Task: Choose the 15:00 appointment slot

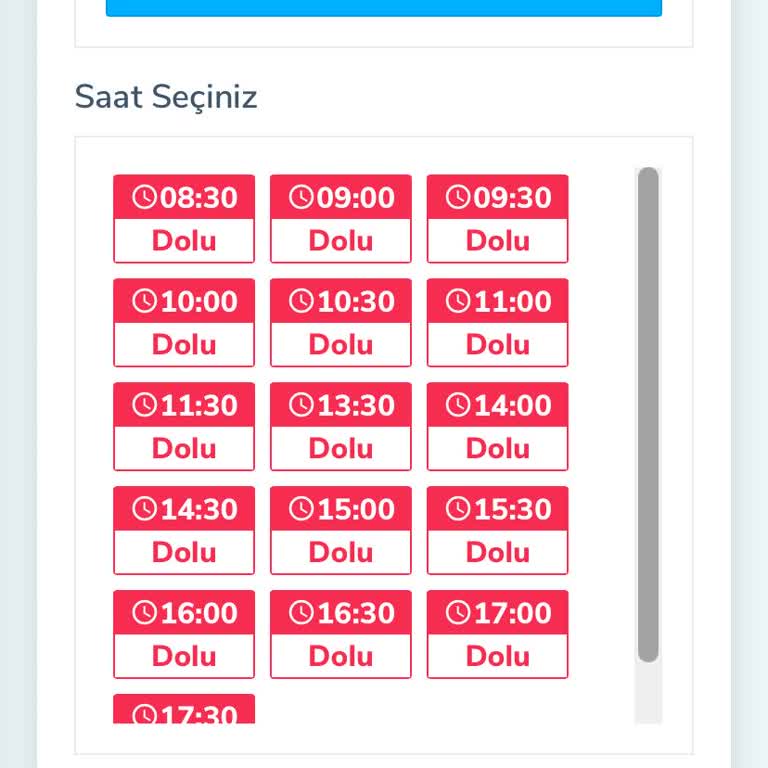Action: (x=340, y=530)
